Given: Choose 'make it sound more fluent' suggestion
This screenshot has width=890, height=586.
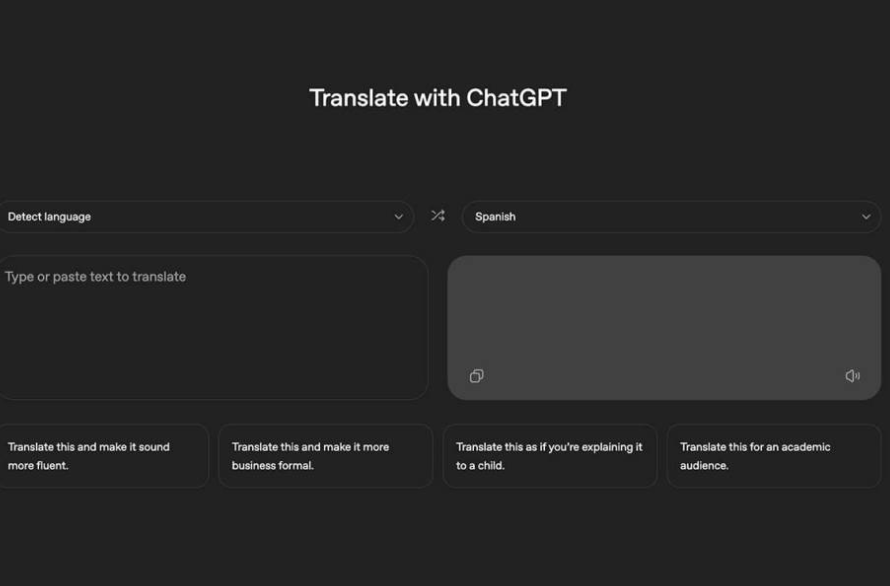Looking at the screenshot, I should pos(103,456).
